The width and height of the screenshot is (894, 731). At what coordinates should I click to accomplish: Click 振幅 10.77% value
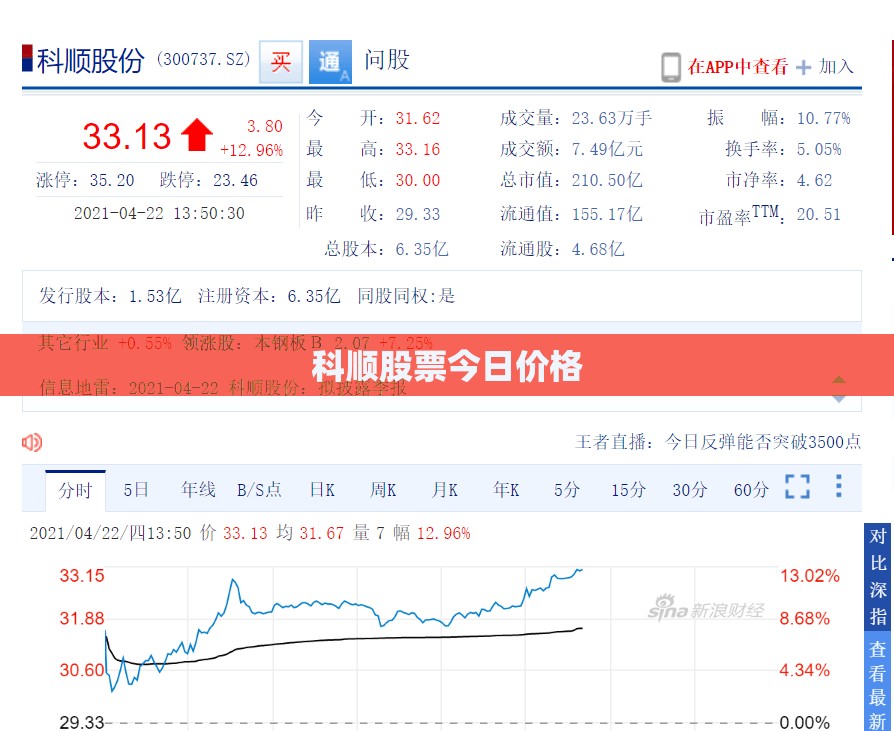point(824,119)
